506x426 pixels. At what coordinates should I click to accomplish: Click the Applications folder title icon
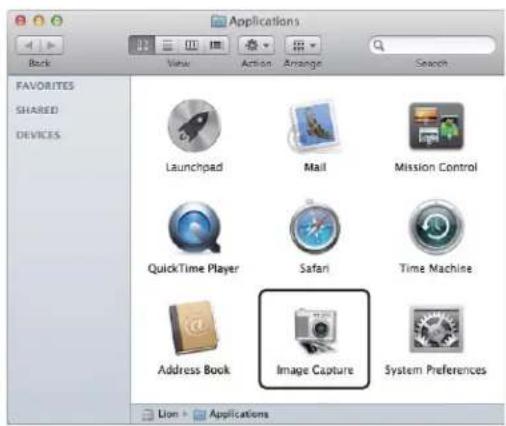[219, 22]
